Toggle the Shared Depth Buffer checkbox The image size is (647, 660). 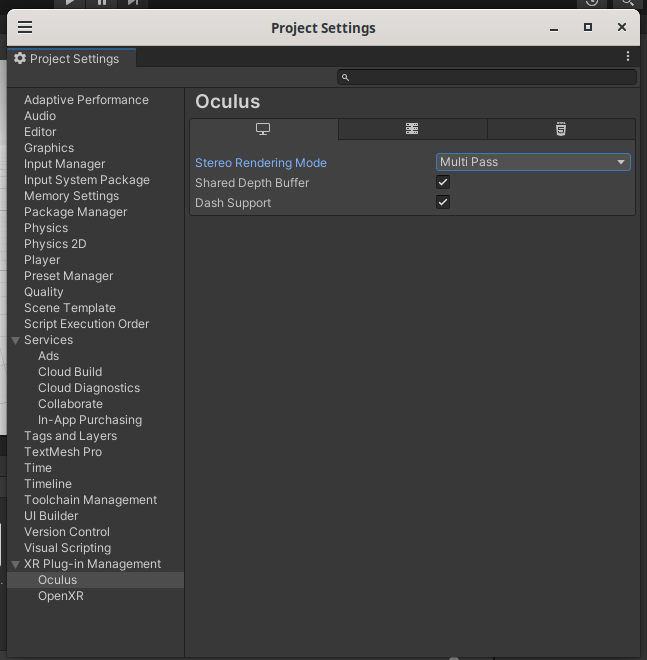click(443, 182)
